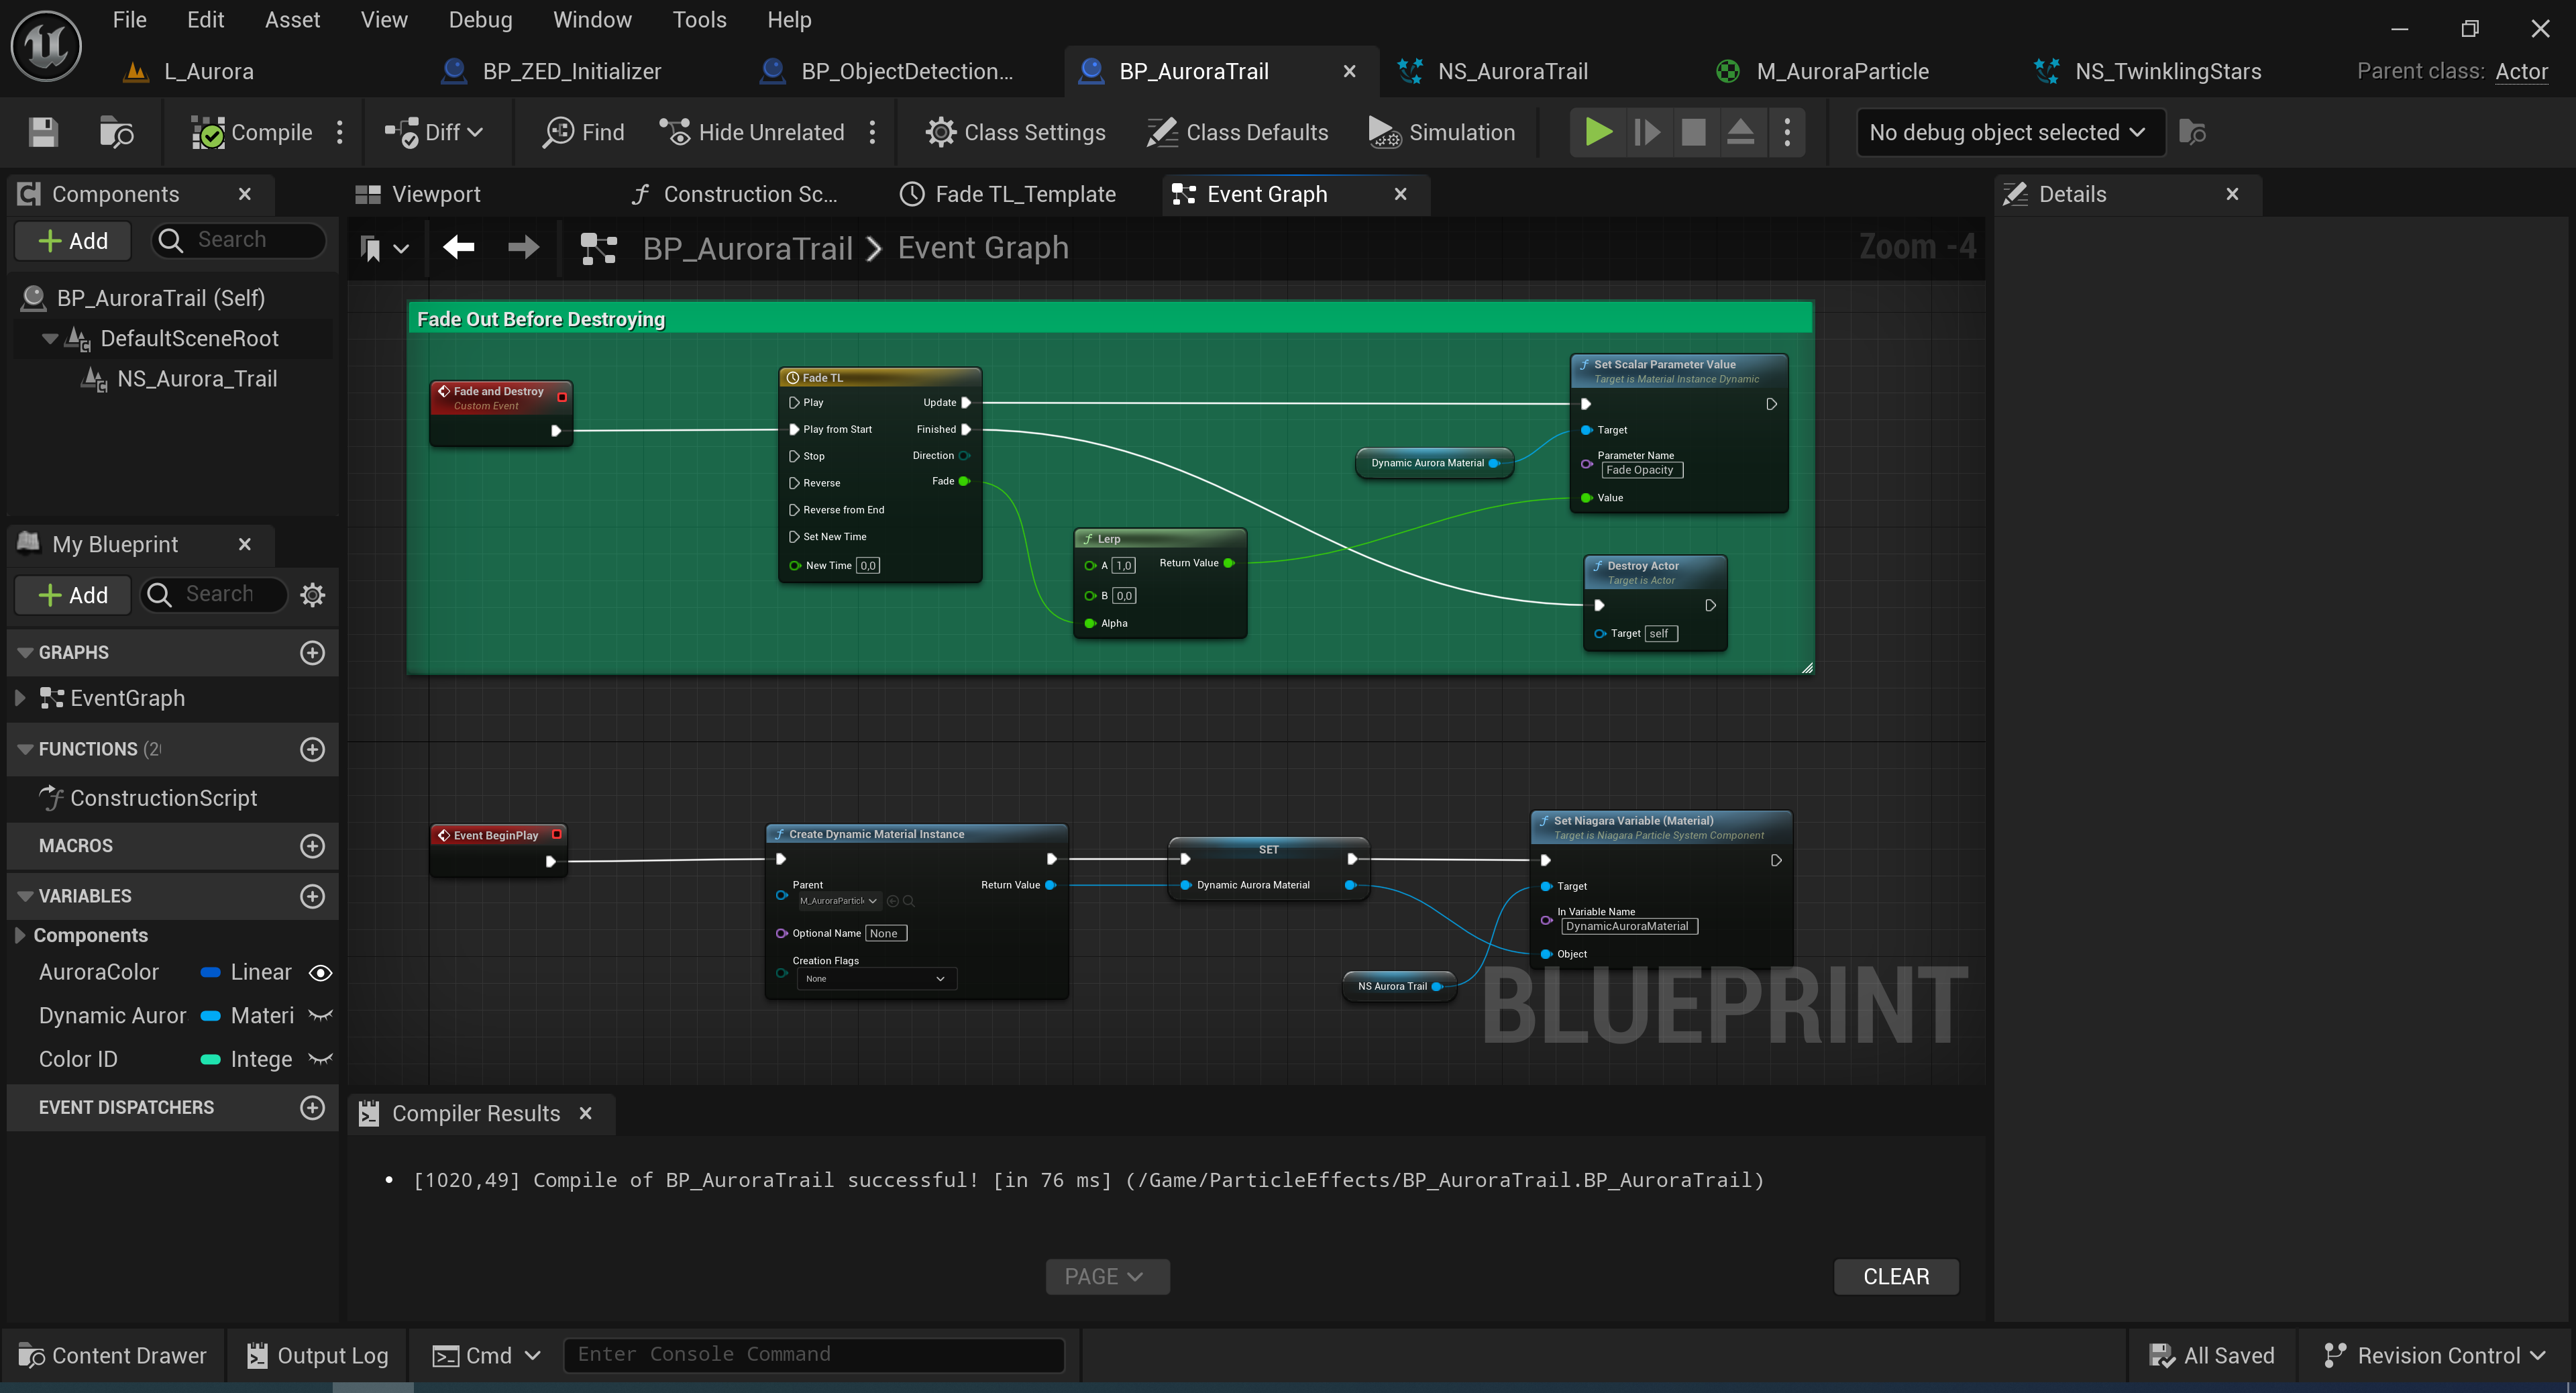Open Compile options three-dot menu
This screenshot has height=1393, width=2576.
click(x=340, y=132)
